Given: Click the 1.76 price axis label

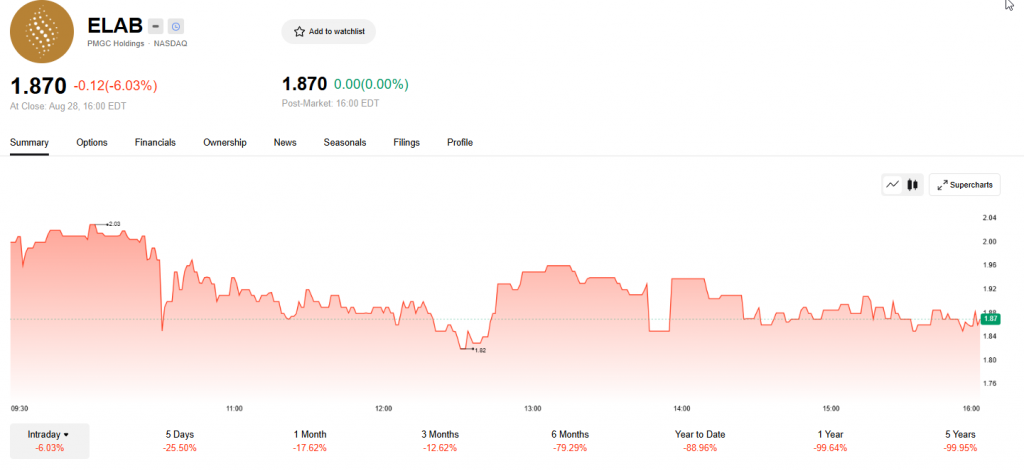Looking at the screenshot, I should pos(990,383).
